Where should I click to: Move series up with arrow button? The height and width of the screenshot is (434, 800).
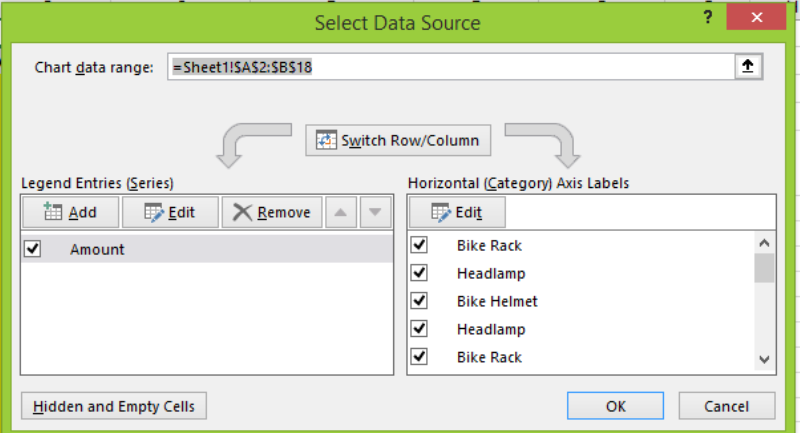(341, 212)
